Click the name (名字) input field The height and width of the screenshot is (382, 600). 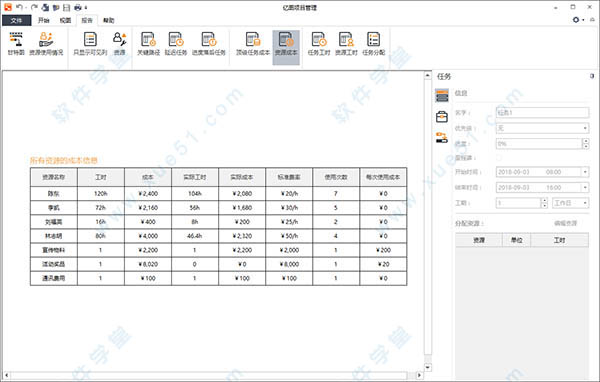[x=542, y=113]
